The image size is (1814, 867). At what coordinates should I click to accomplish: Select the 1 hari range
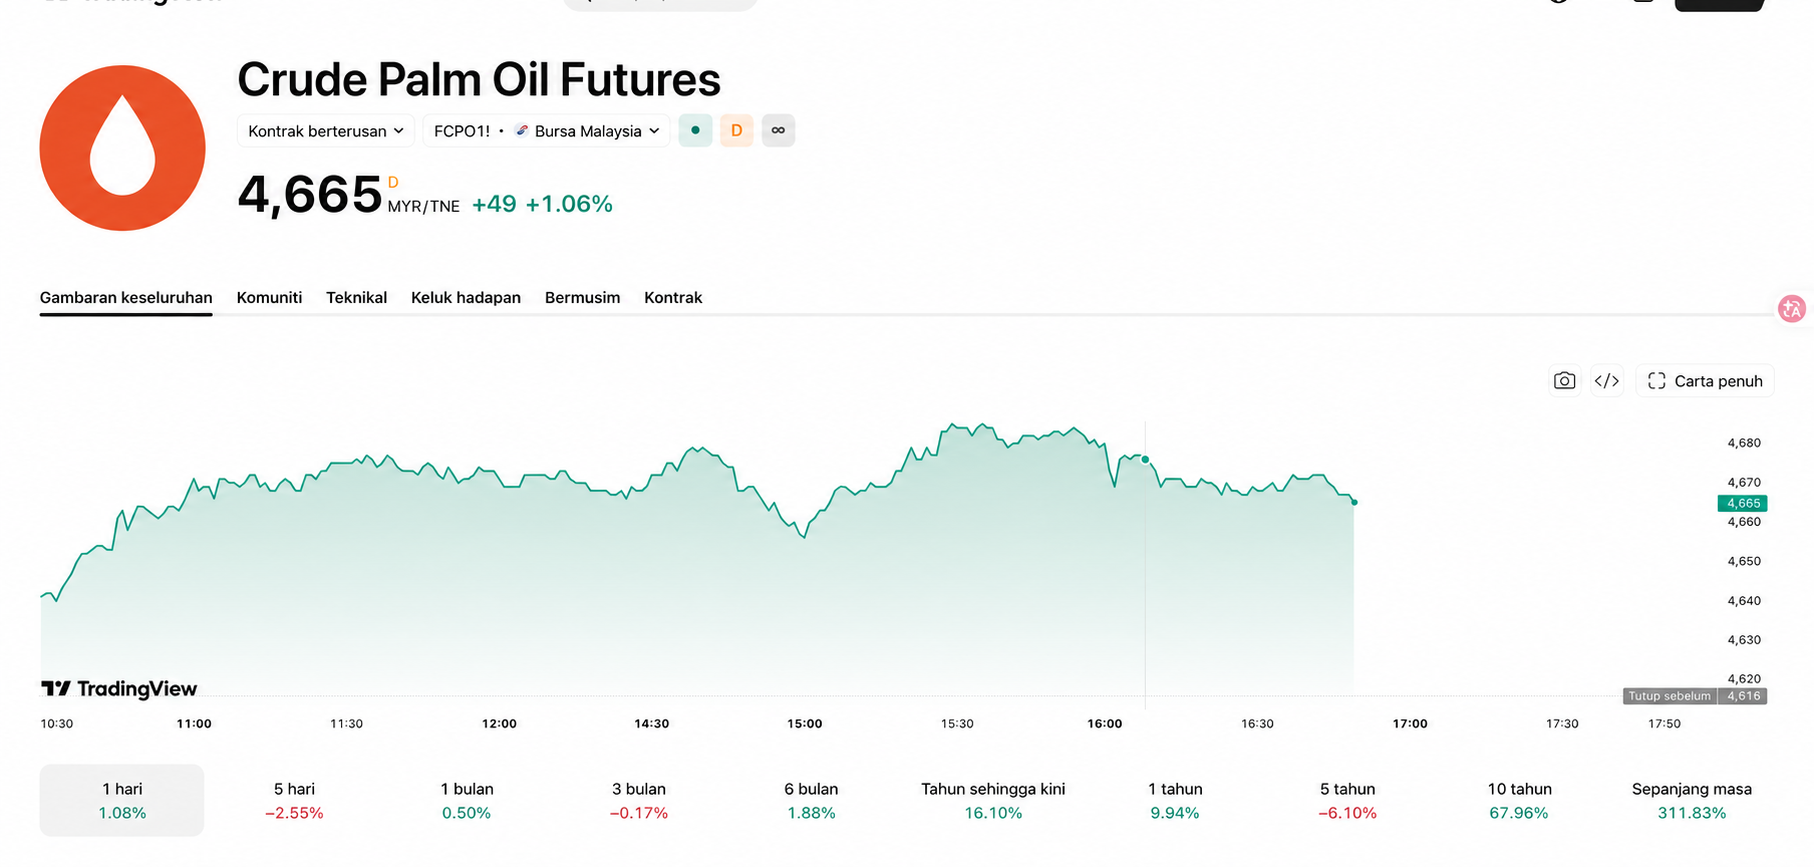(x=122, y=801)
